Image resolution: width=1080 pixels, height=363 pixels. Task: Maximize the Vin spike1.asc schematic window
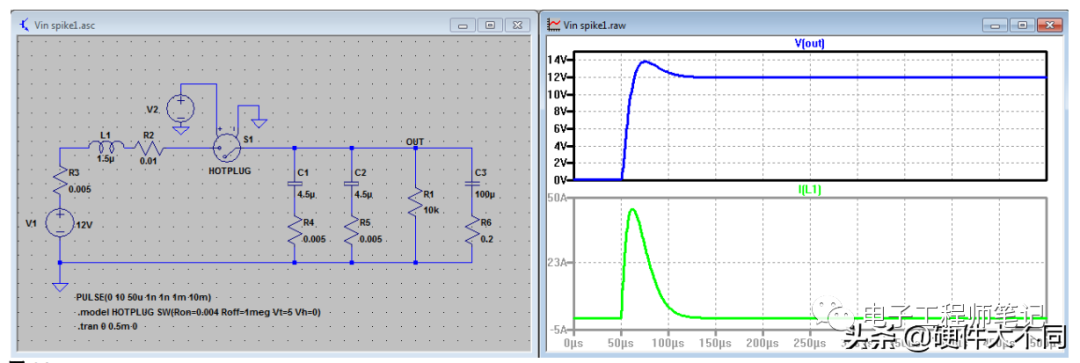tap(490, 25)
